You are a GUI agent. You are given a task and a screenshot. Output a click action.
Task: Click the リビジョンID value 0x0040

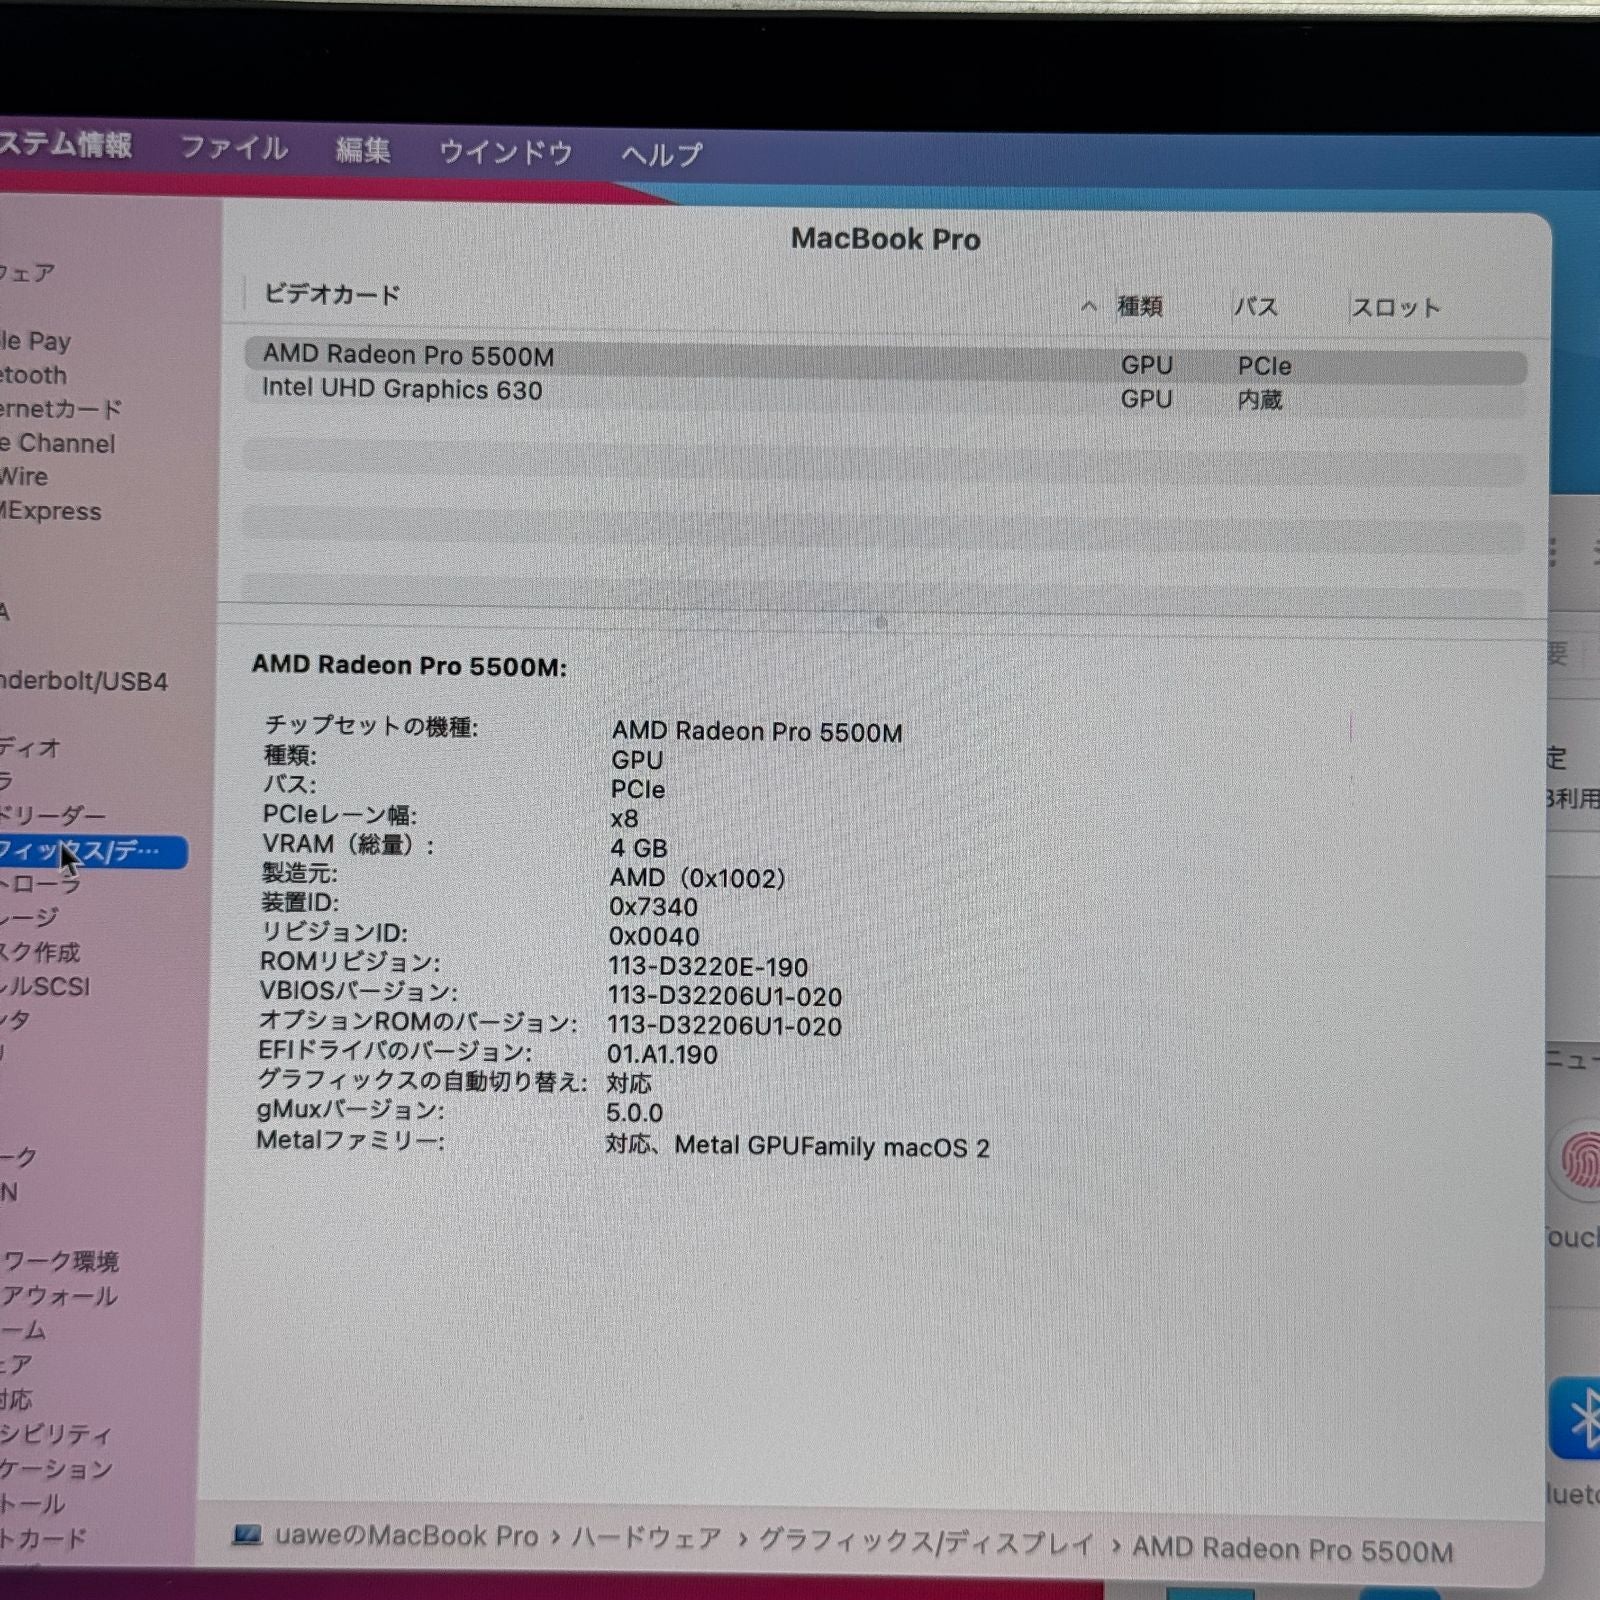click(x=654, y=937)
